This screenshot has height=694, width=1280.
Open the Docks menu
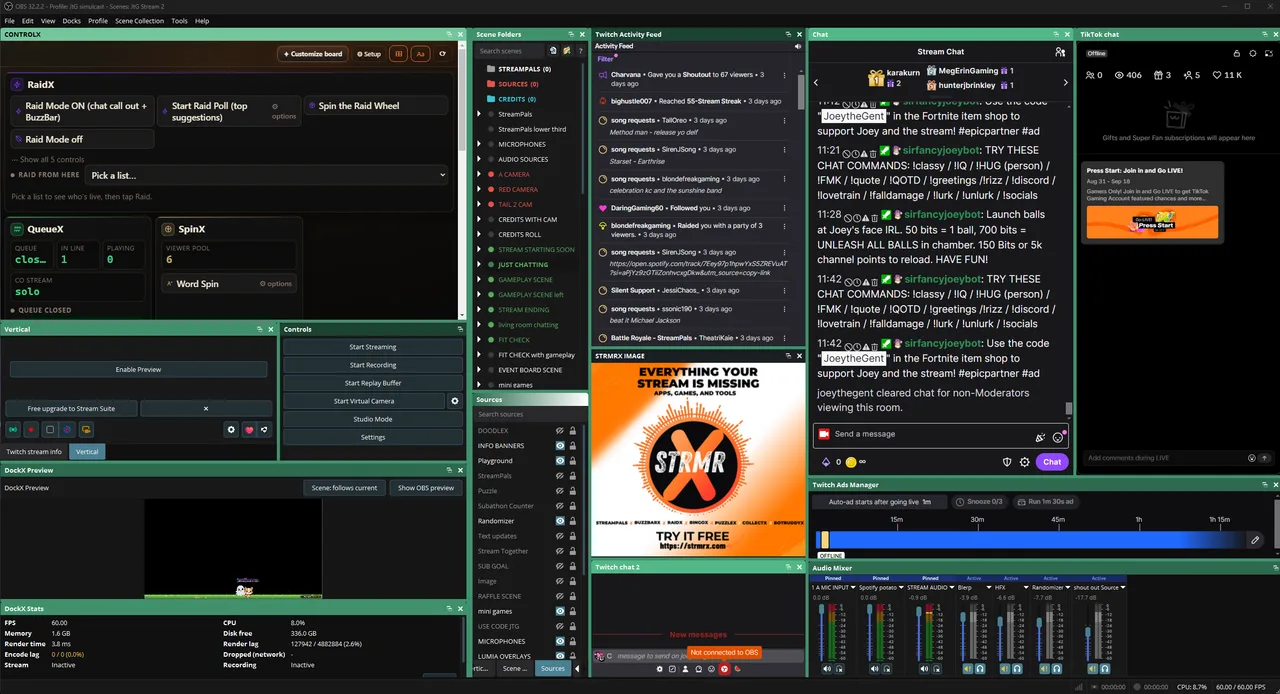tap(72, 21)
